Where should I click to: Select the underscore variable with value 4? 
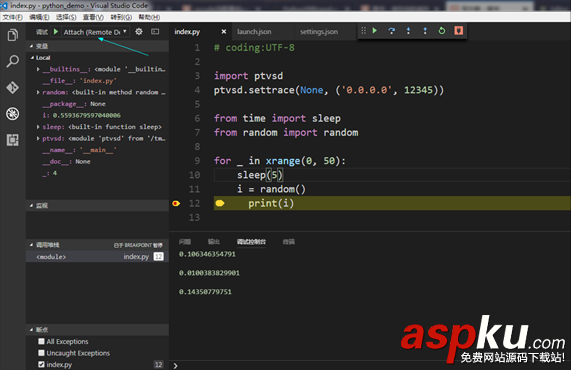tap(97, 173)
